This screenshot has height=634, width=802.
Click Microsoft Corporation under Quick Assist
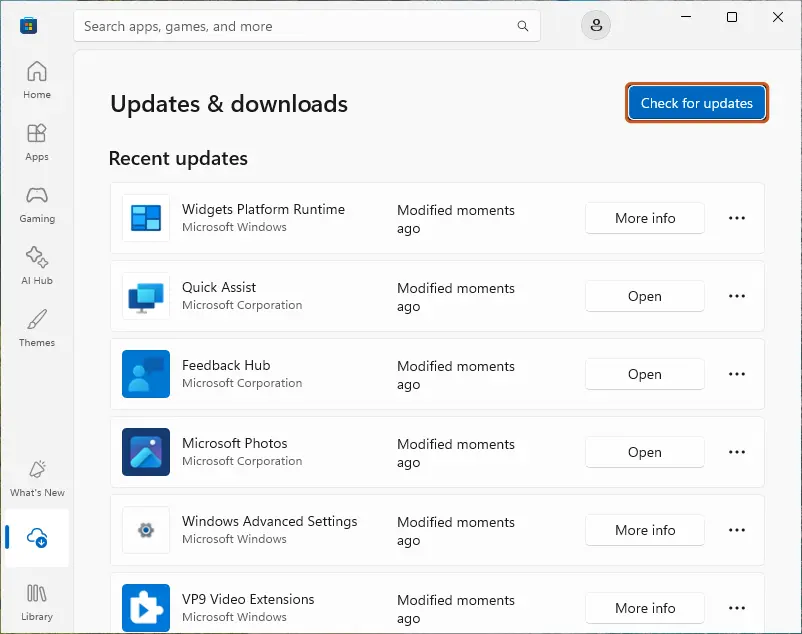click(x=242, y=305)
